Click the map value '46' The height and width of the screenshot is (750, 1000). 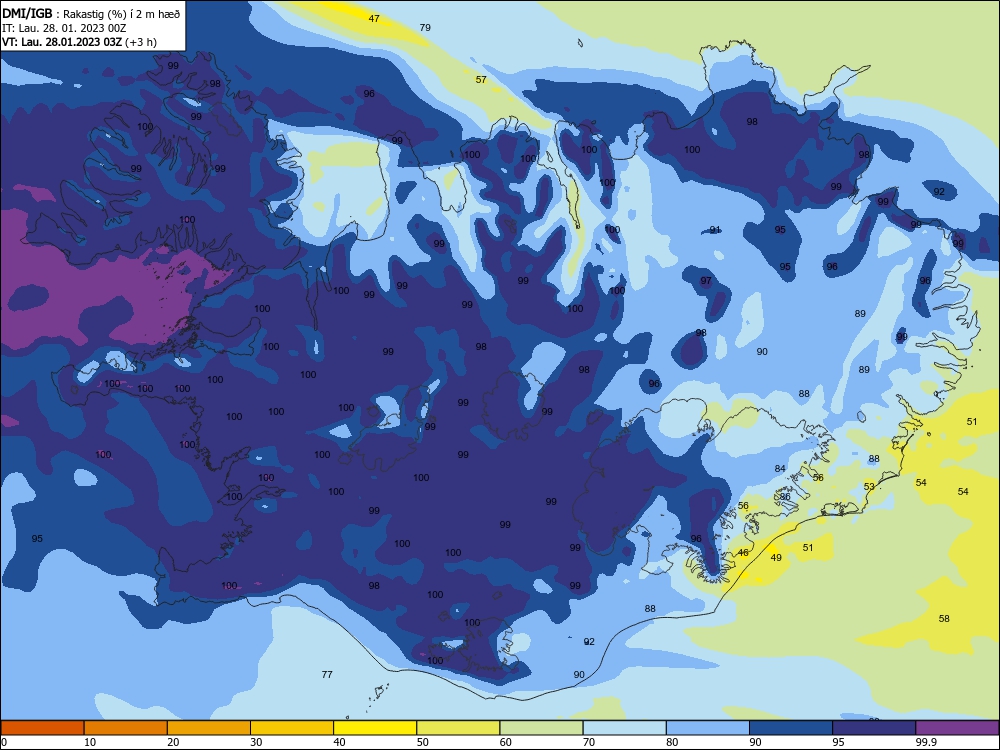click(x=743, y=552)
